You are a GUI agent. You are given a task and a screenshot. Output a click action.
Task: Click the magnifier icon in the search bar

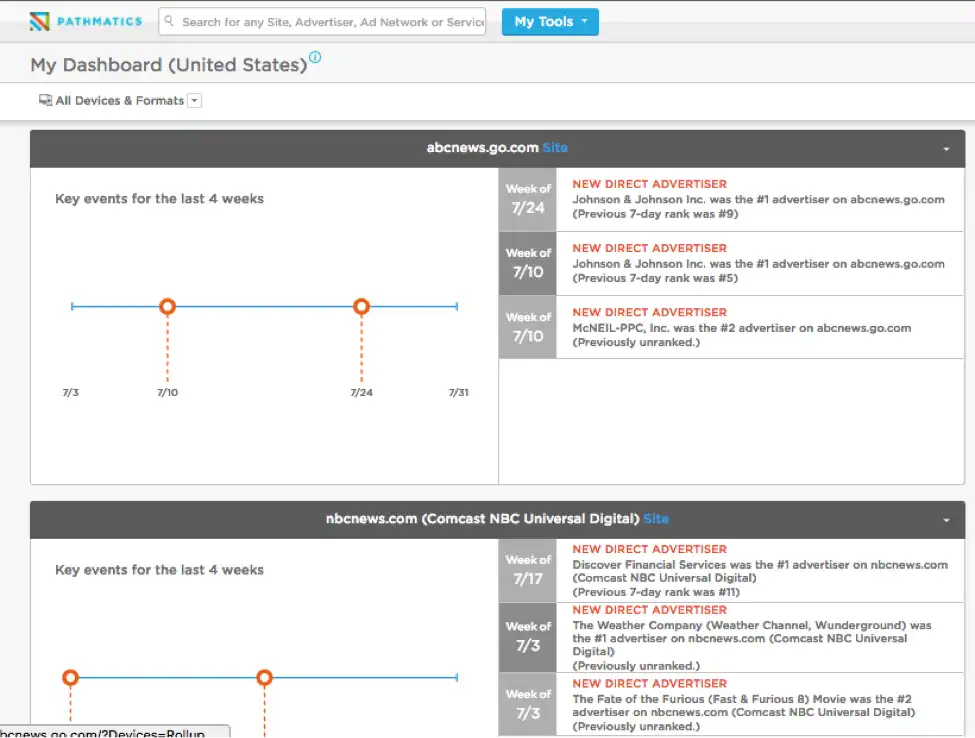click(x=167, y=21)
